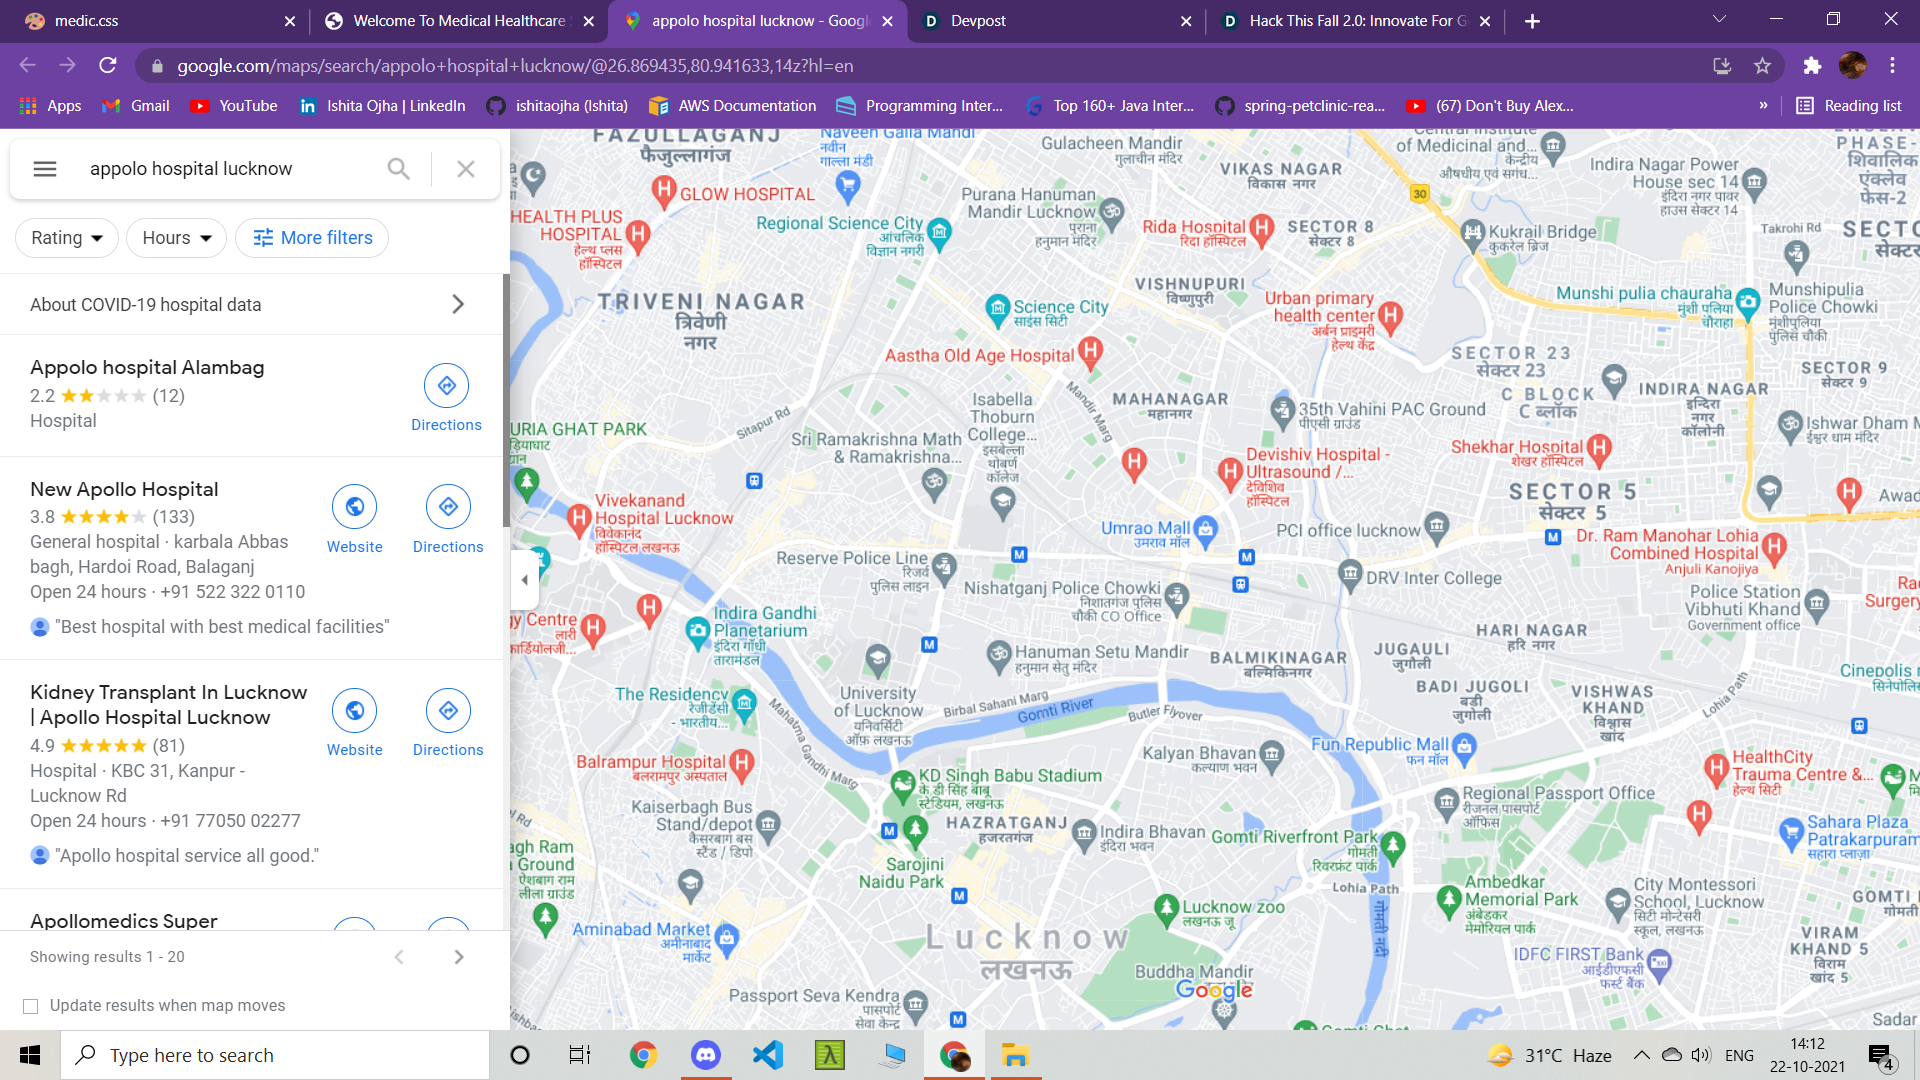Image resolution: width=1920 pixels, height=1080 pixels.
Task: Get directions to Appolo hospital Alambag
Action: [446, 386]
